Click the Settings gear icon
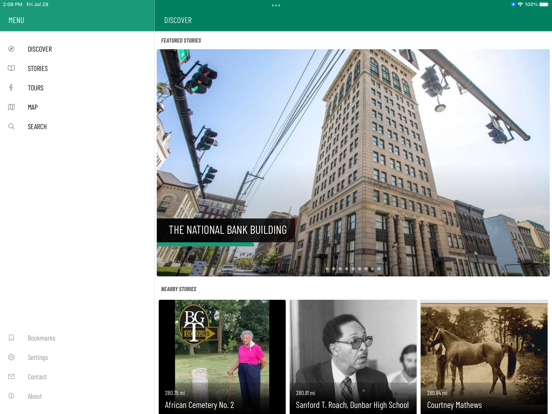The width and height of the screenshot is (552, 414). click(x=11, y=357)
